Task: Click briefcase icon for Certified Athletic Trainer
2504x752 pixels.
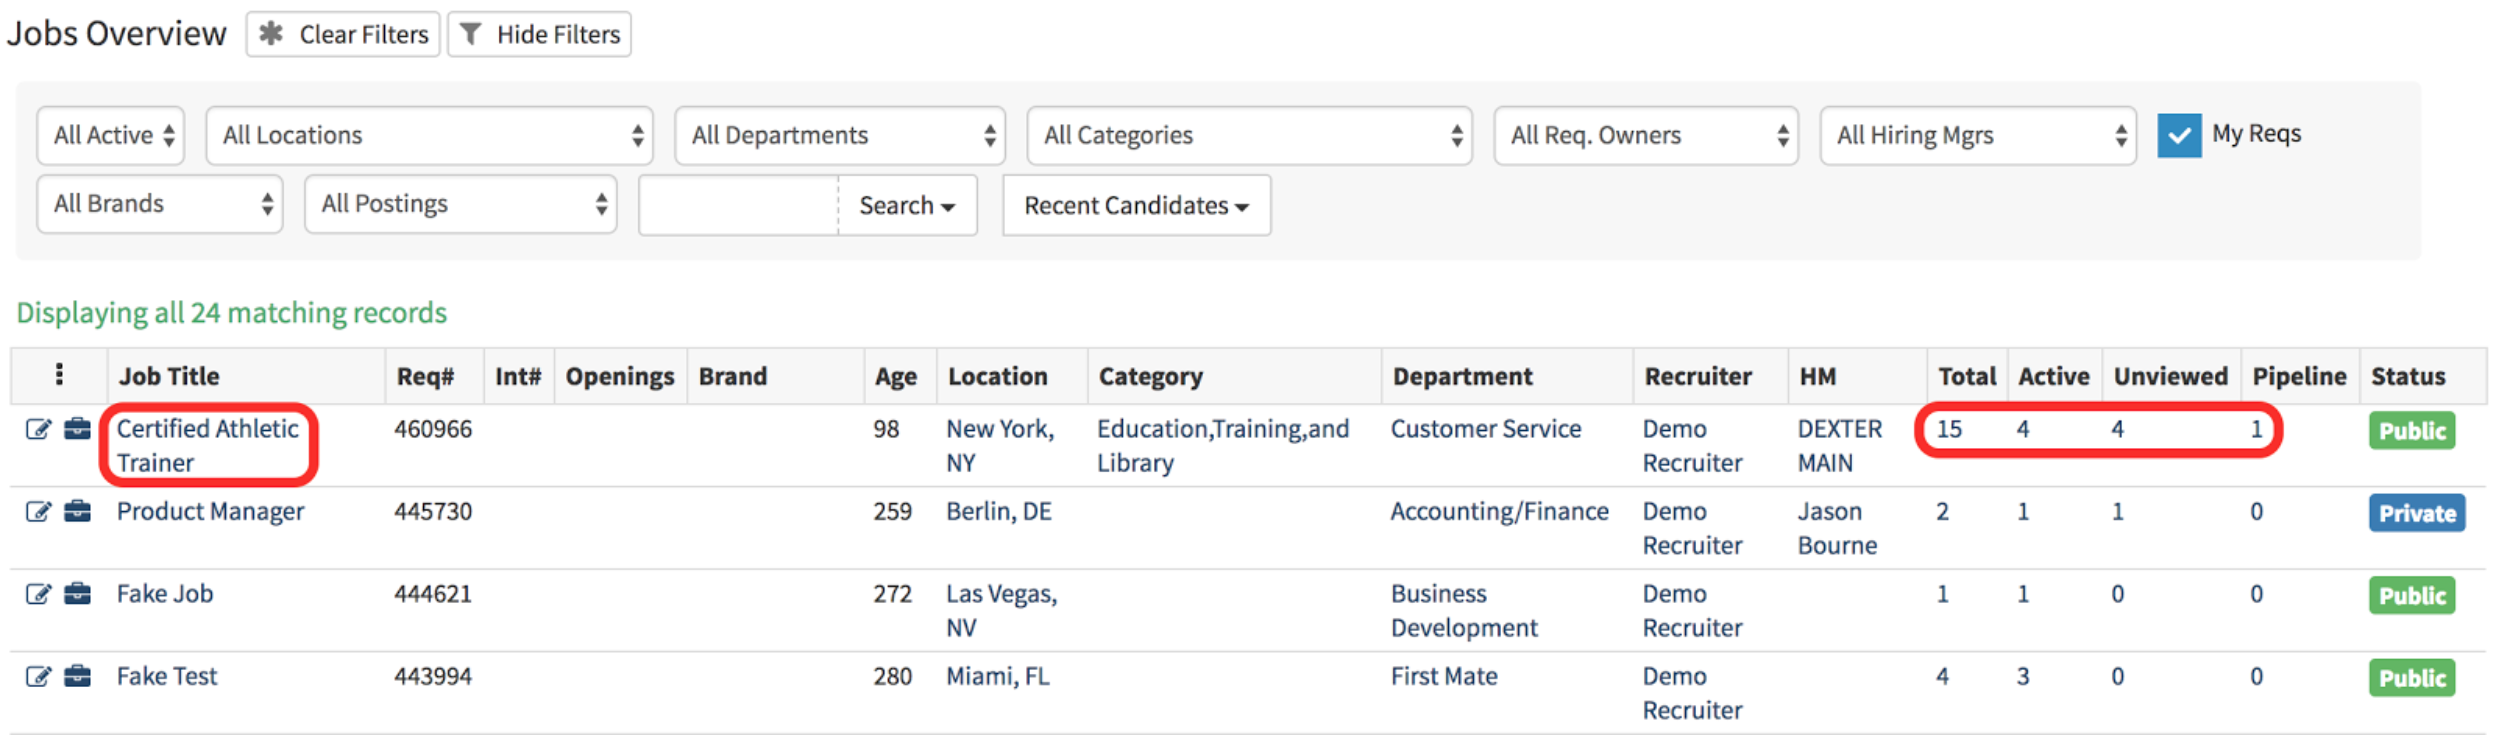Action: [77, 430]
